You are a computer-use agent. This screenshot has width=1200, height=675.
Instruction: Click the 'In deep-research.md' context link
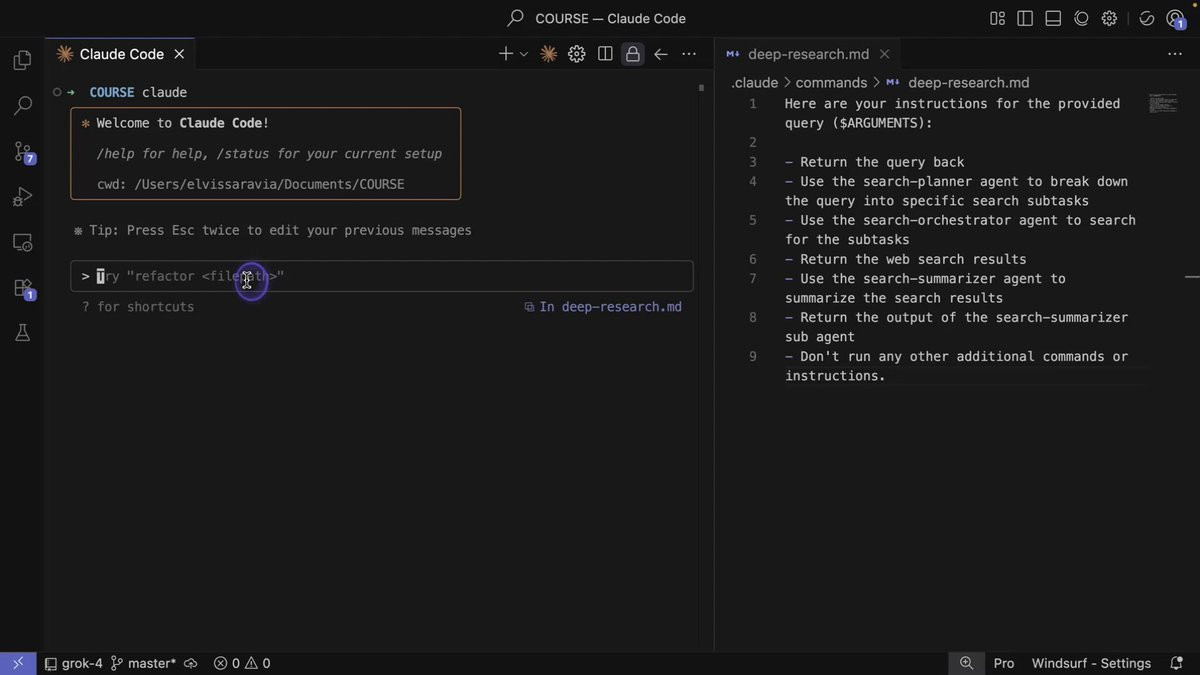[603, 307]
